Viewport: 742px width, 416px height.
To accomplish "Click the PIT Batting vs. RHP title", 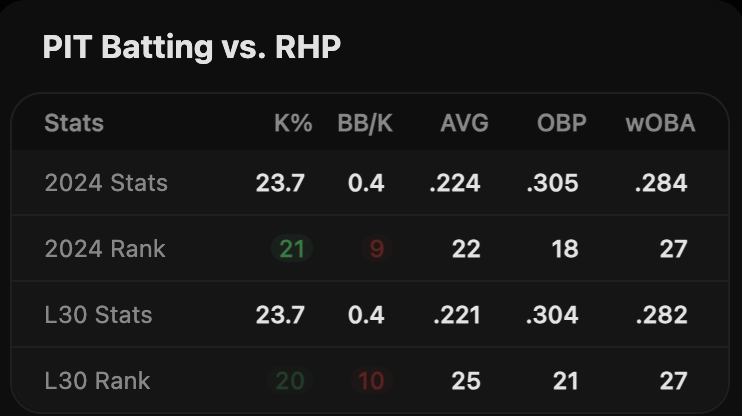I will pyautogui.click(x=192, y=47).
